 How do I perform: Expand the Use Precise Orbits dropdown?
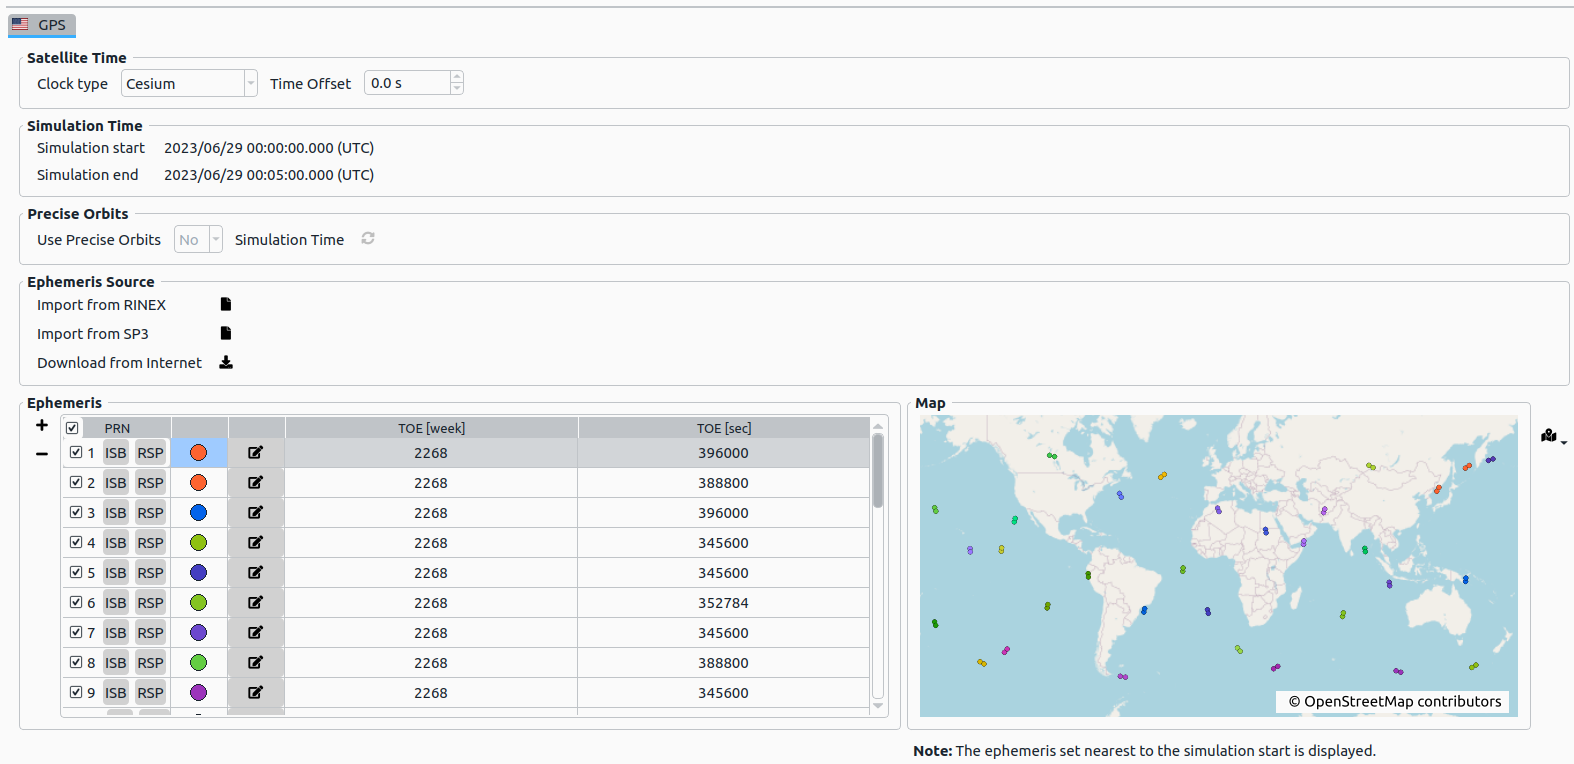[198, 240]
